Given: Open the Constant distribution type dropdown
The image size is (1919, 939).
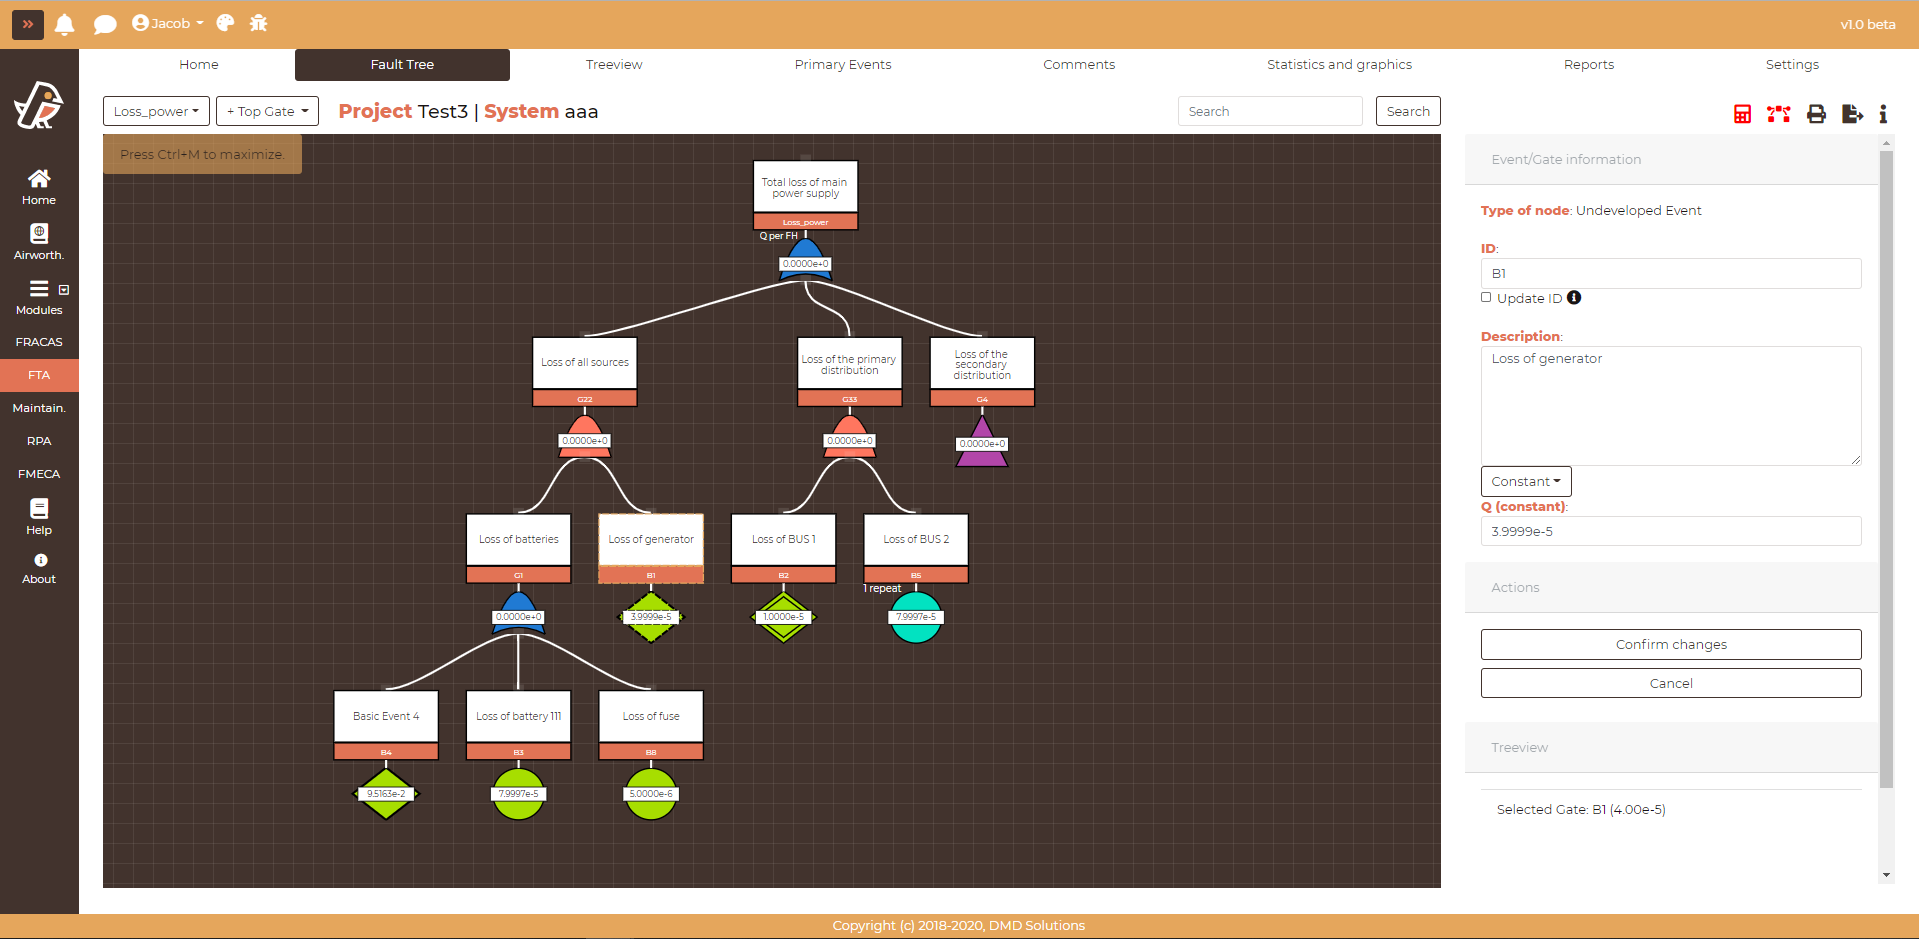Looking at the screenshot, I should pos(1525,481).
